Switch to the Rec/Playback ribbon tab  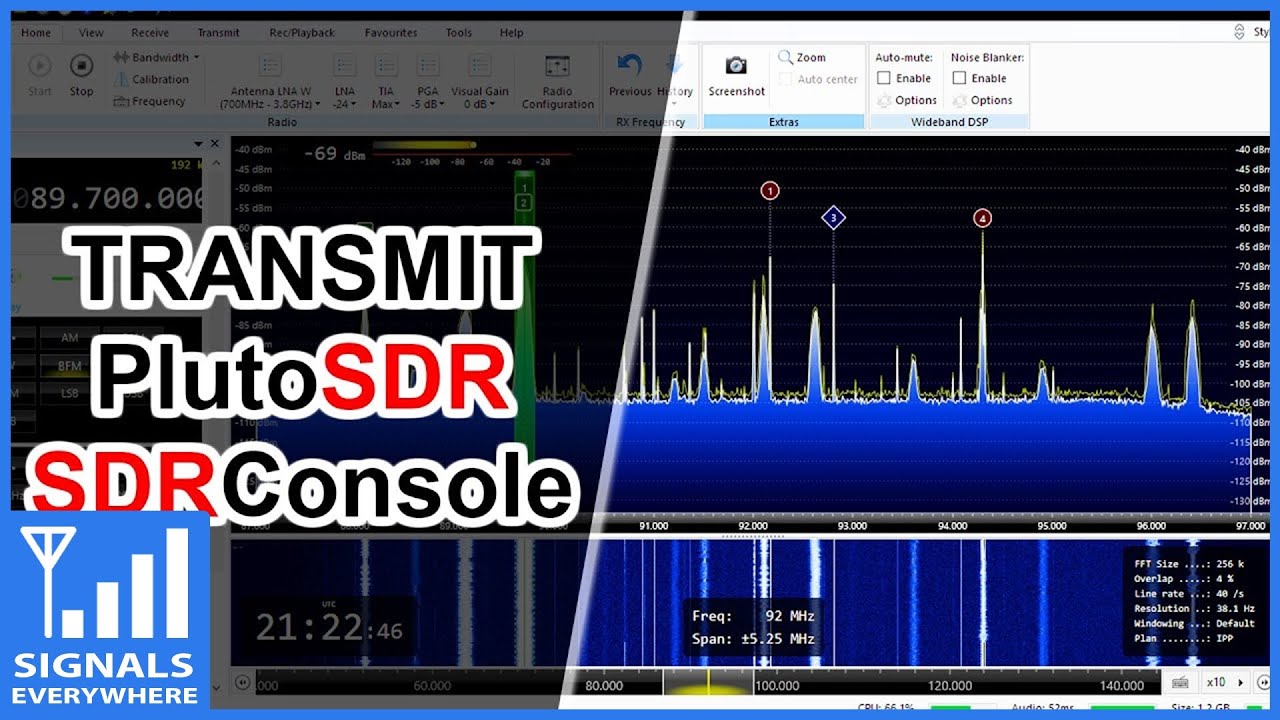pos(302,33)
